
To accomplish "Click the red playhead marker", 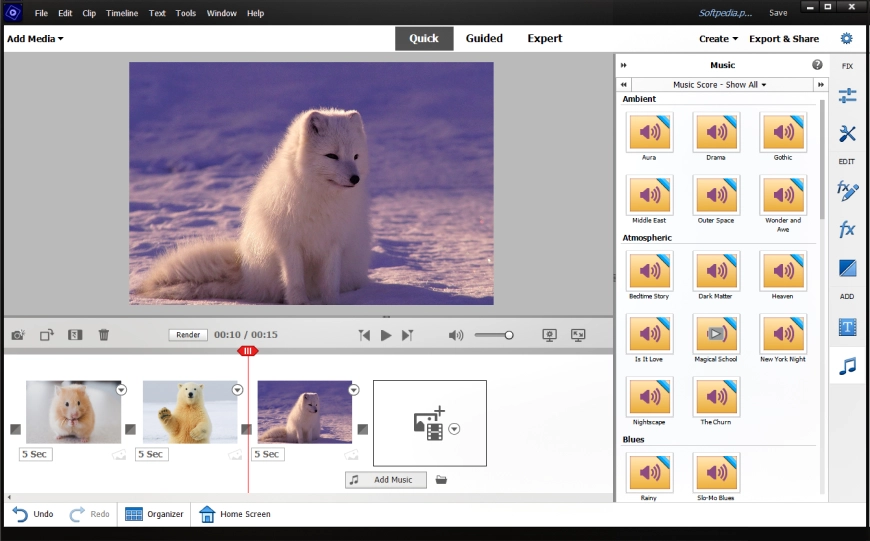I will click(247, 351).
